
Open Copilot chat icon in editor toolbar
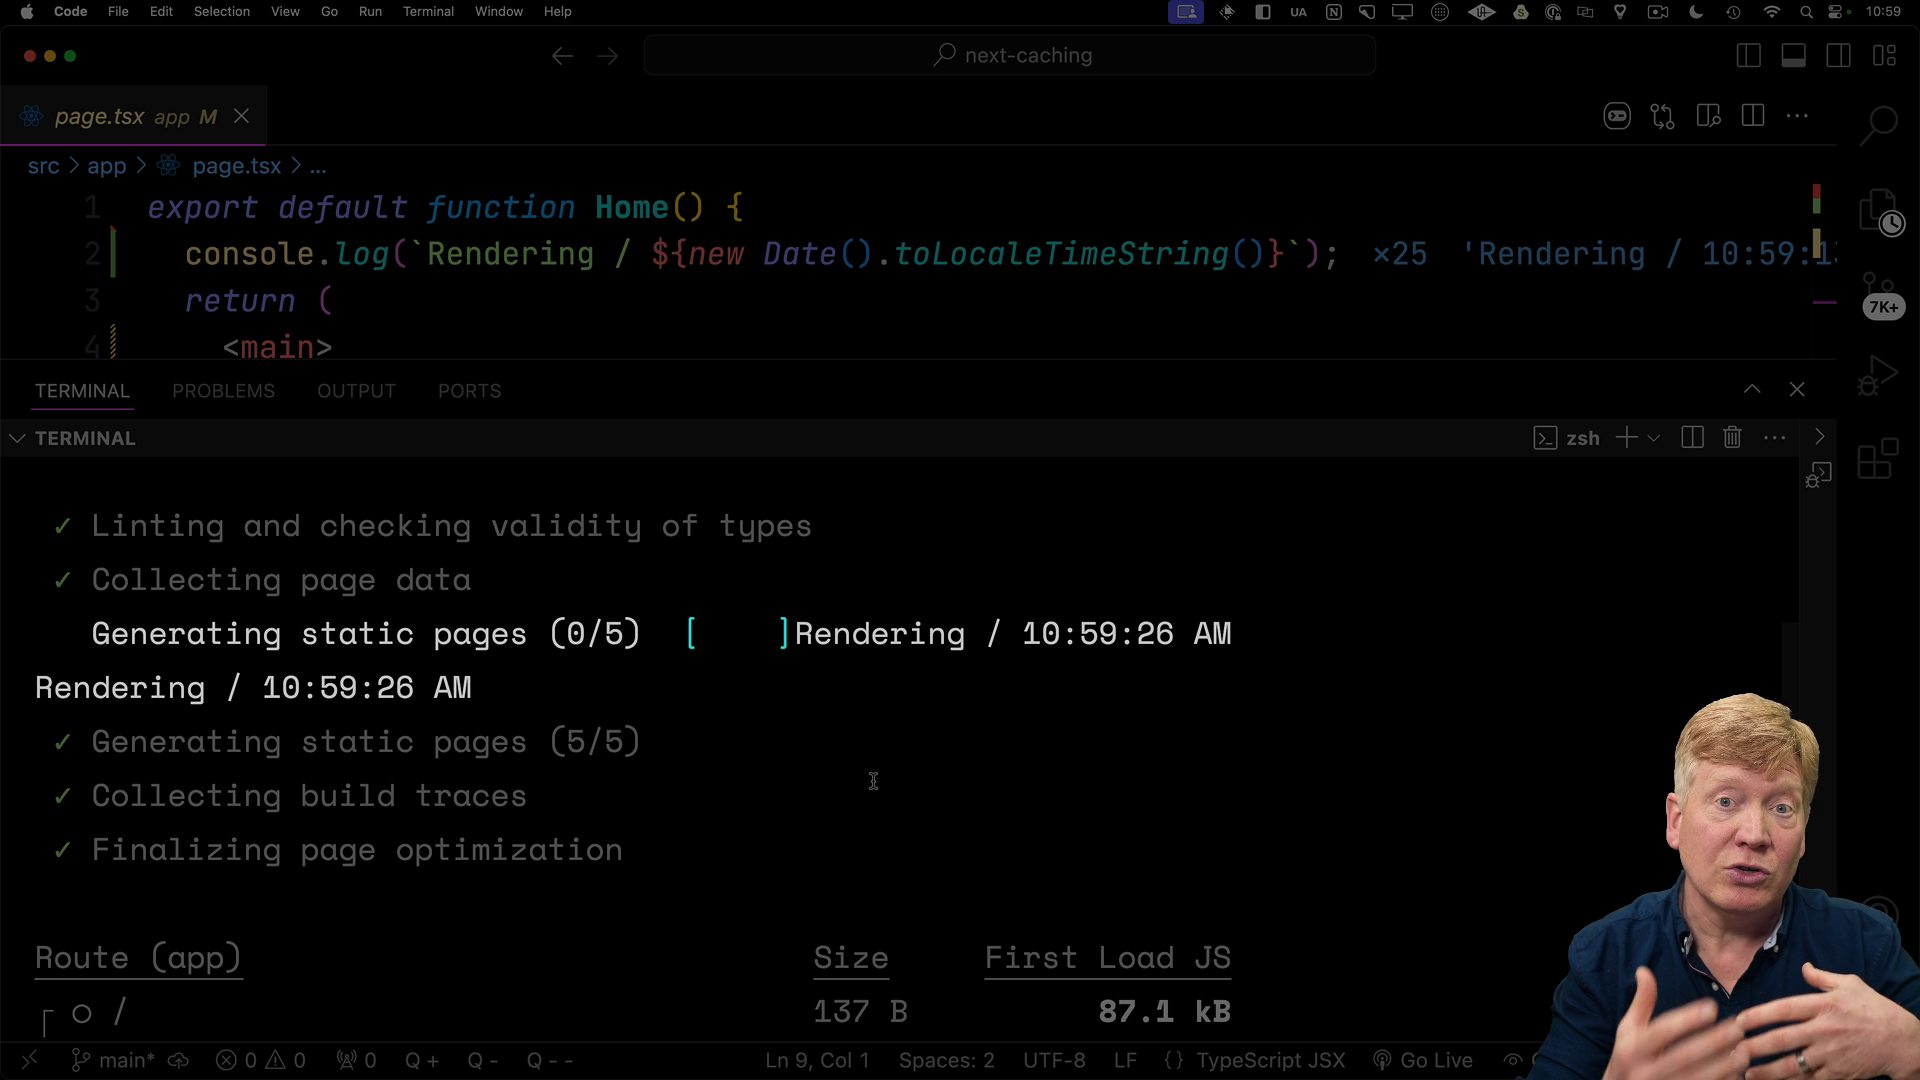(x=1617, y=116)
